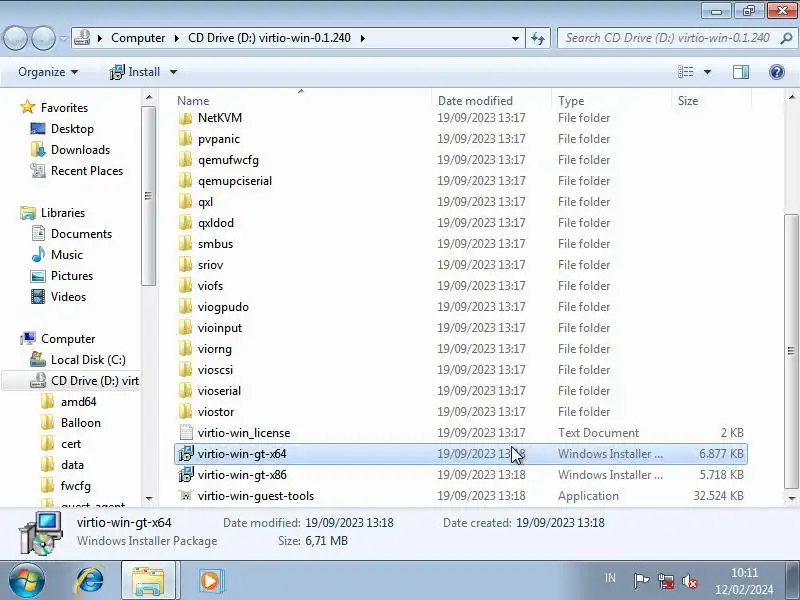Select the qemufwcfg folder icon
This screenshot has height=600, width=800.
click(186, 160)
